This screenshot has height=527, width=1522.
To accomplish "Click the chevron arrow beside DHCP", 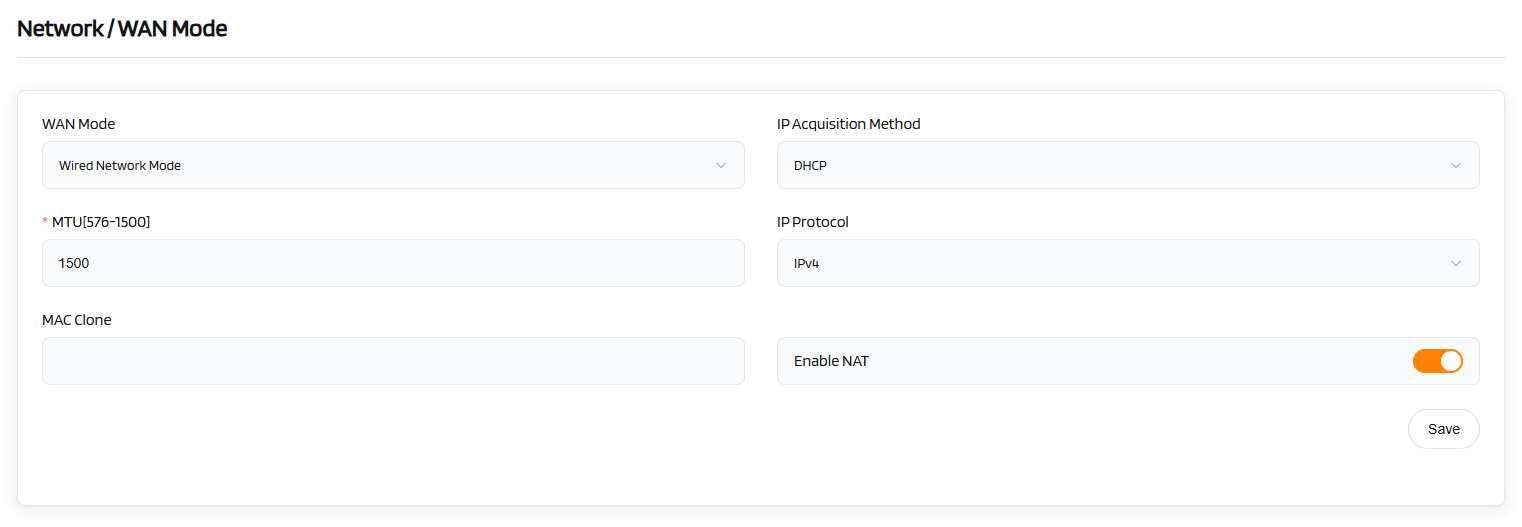I will pos(1456,165).
